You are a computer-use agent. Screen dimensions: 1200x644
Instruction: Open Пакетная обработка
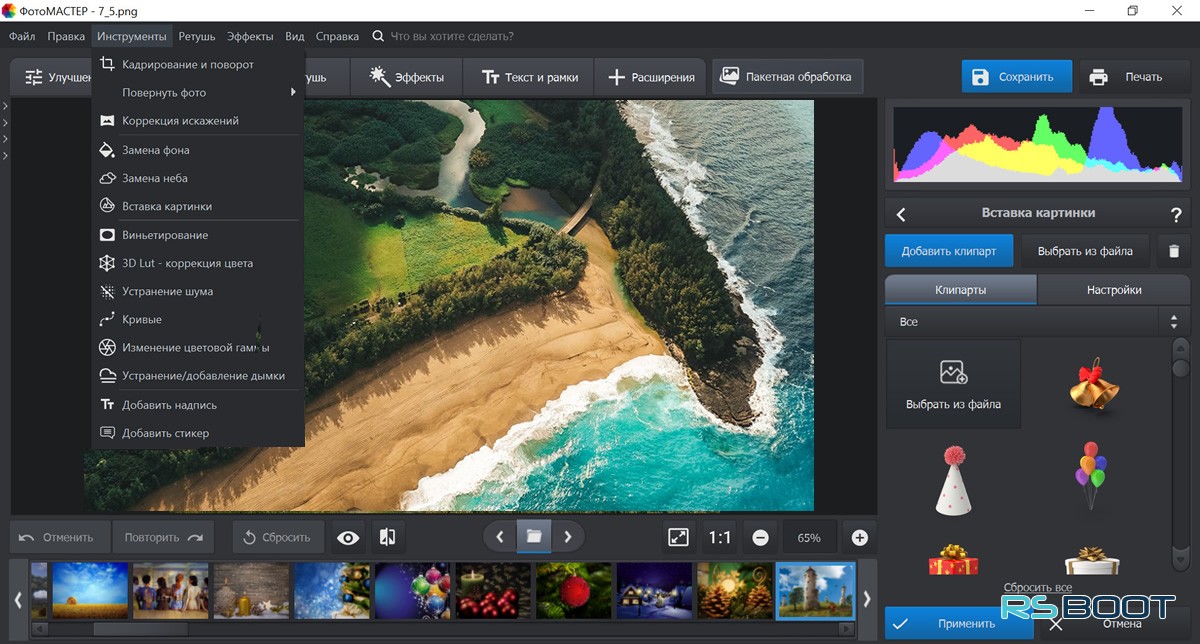pyautogui.click(x=786, y=76)
